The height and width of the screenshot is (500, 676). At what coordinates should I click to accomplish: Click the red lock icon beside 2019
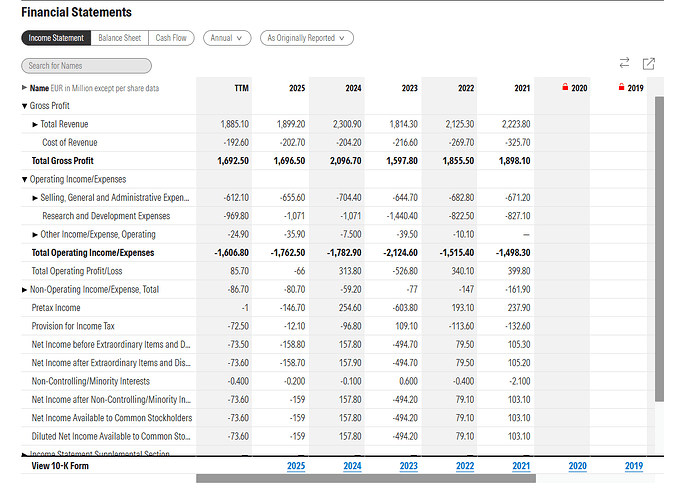pyautogui.click(x=622, y=88)
